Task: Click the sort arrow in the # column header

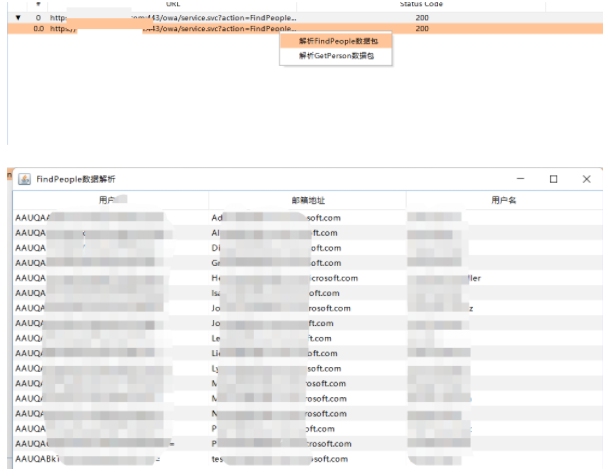Action: point(39,5)
